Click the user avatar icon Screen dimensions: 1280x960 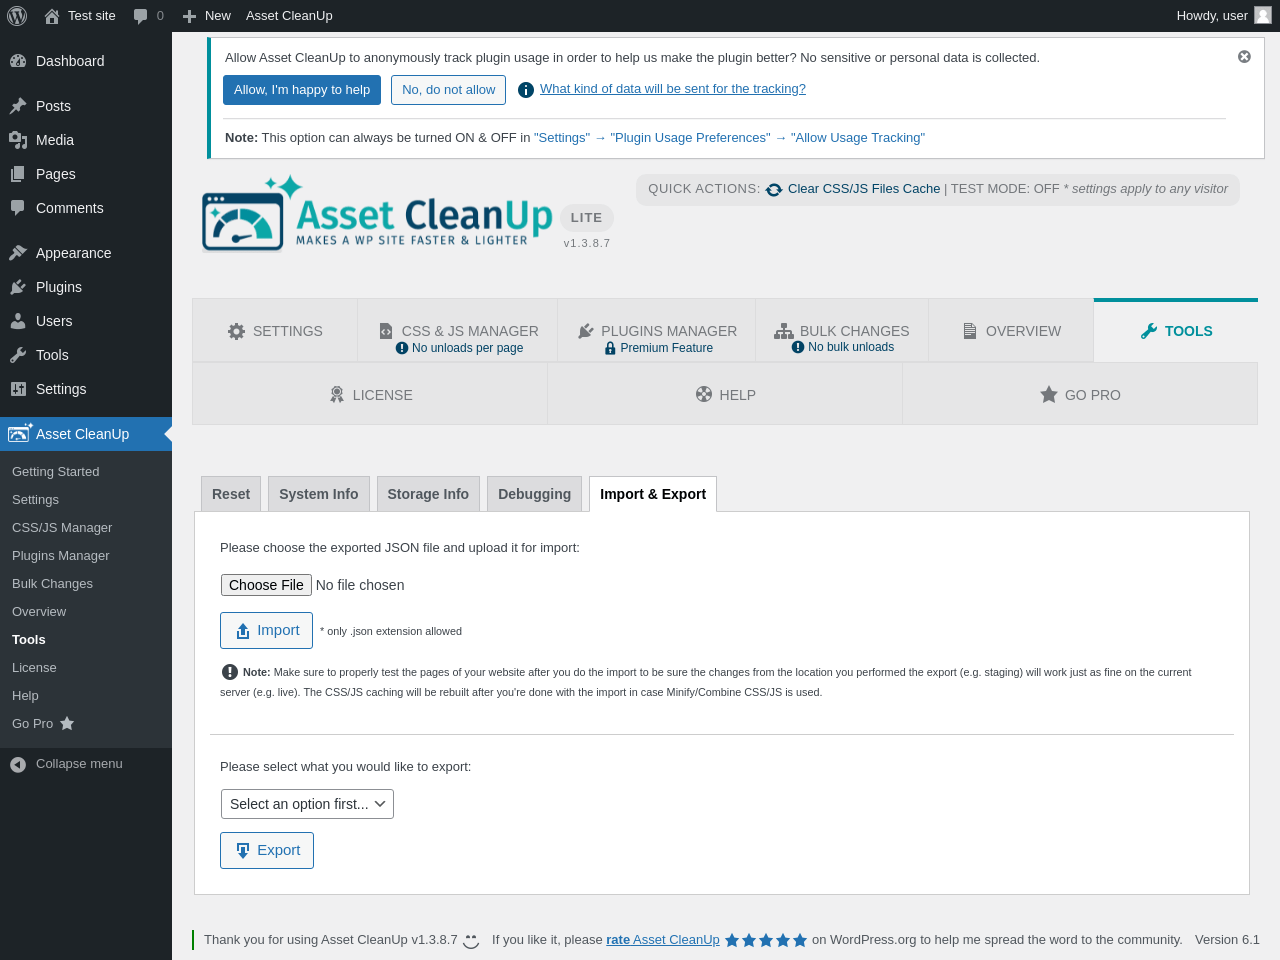click(x=1263, y=15)
